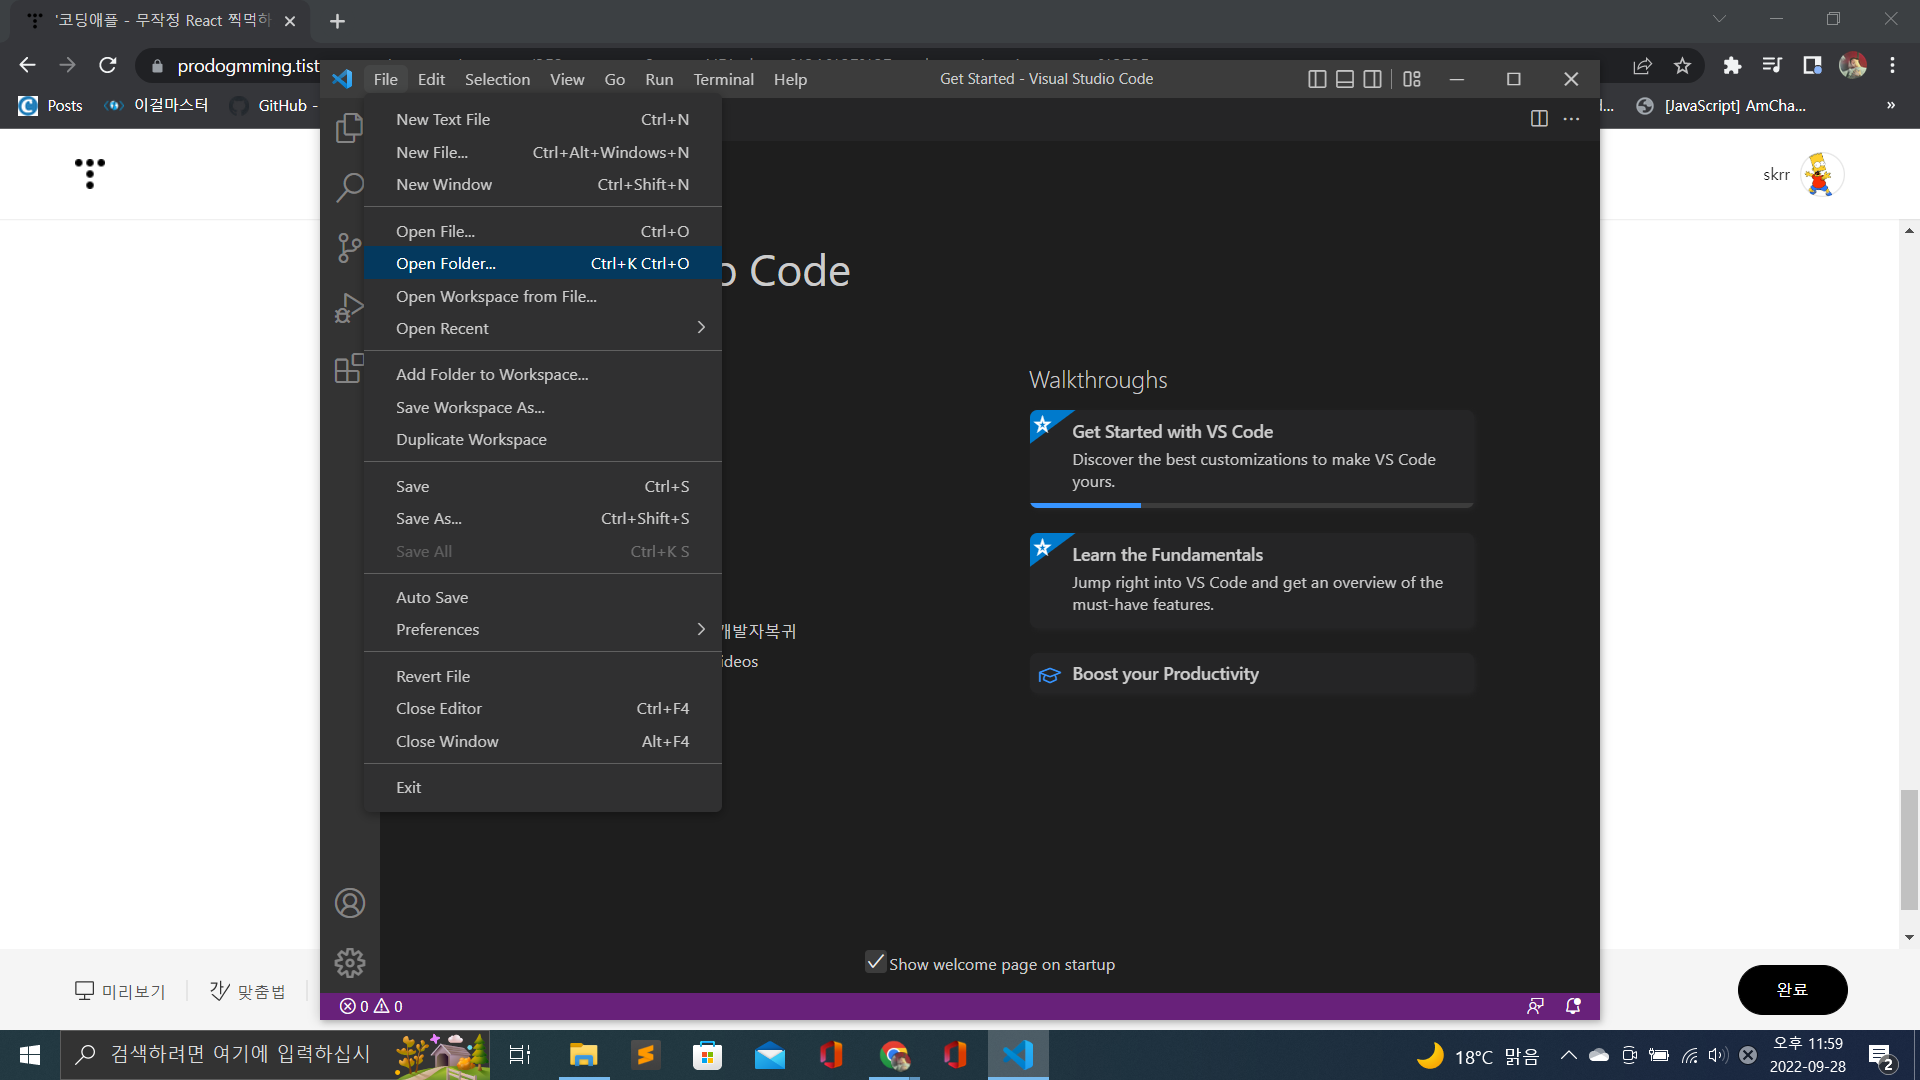The height and width of the screenshot is (1080, 1920).
Task: Toggle Primary Side Bar layout icon
Action: pyautogui.click(x=1317, y=79)
